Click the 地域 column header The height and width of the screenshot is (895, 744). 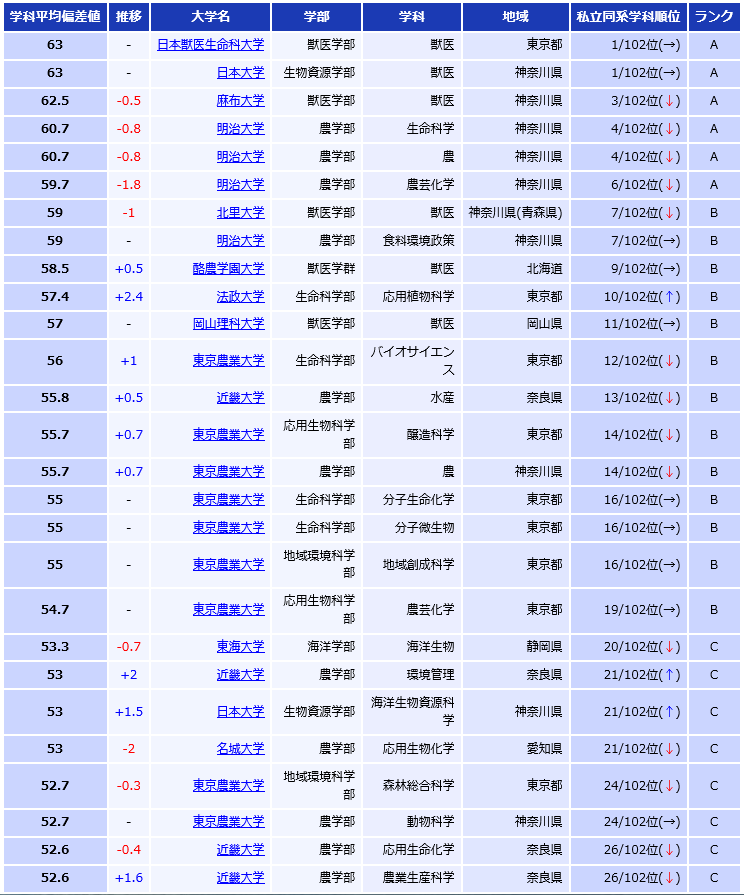[x=516, y=17]
